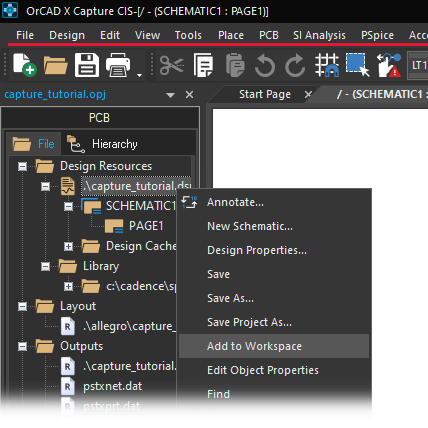Select the .\allegro\capture_ layout file
Viewport: 428px width, 428px height.
click(x=129, y=326)
